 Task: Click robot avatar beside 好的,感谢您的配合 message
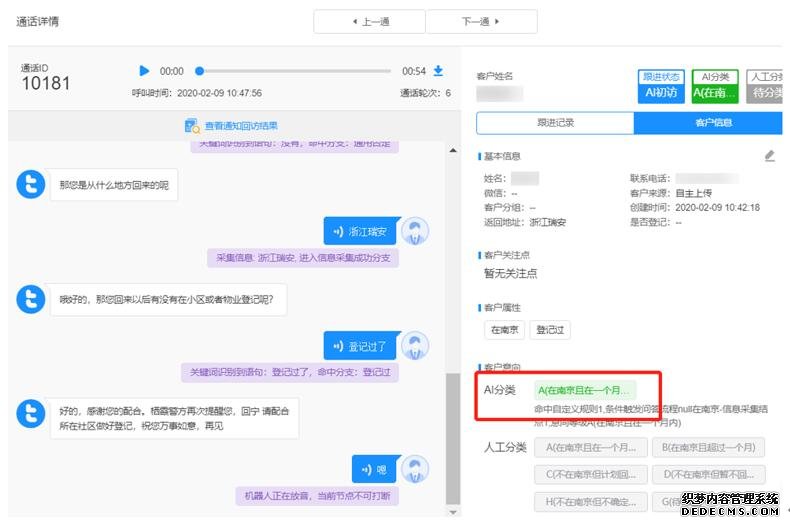(x=31, y=414)
